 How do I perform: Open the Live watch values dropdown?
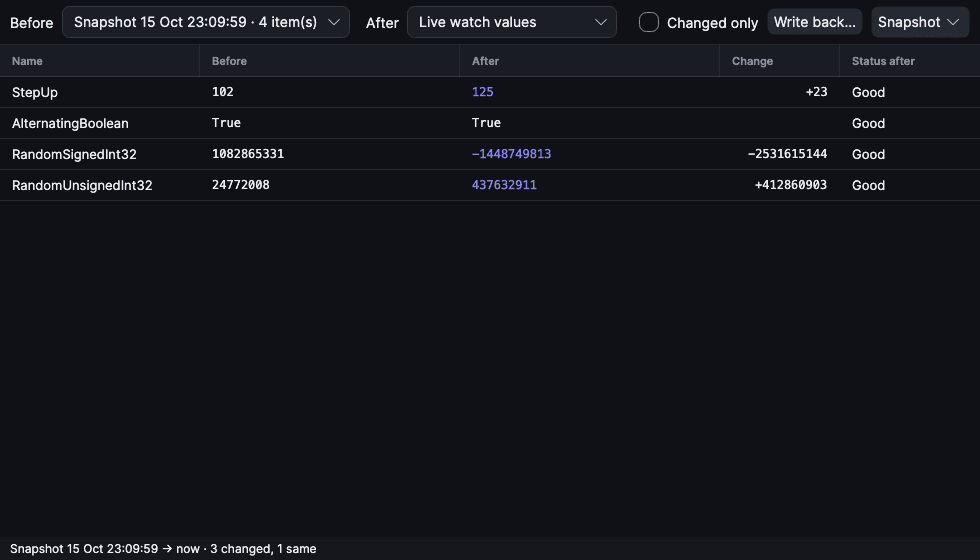tap(512, 22)
